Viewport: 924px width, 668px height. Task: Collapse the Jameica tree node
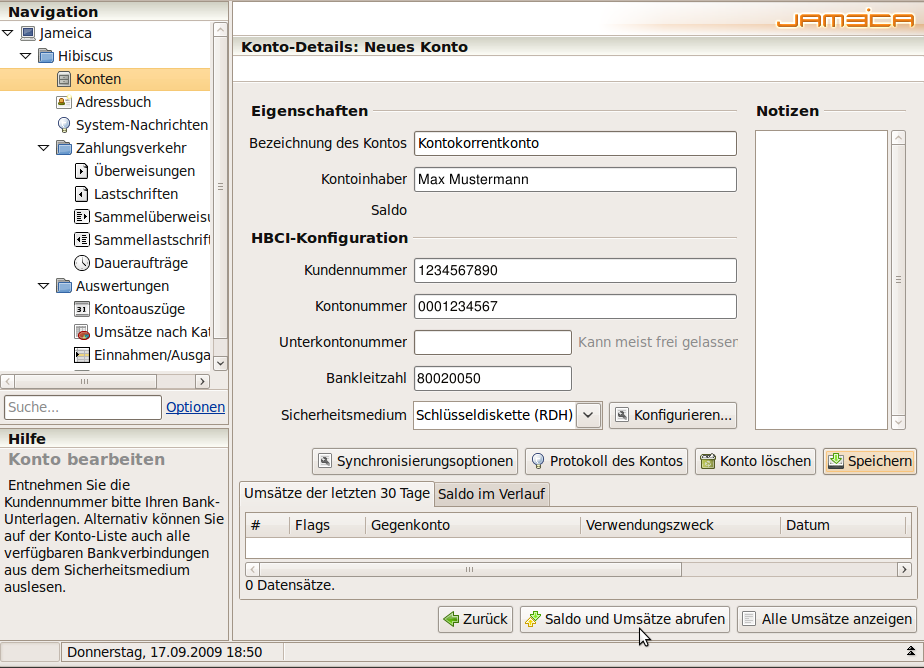[8, 33]
